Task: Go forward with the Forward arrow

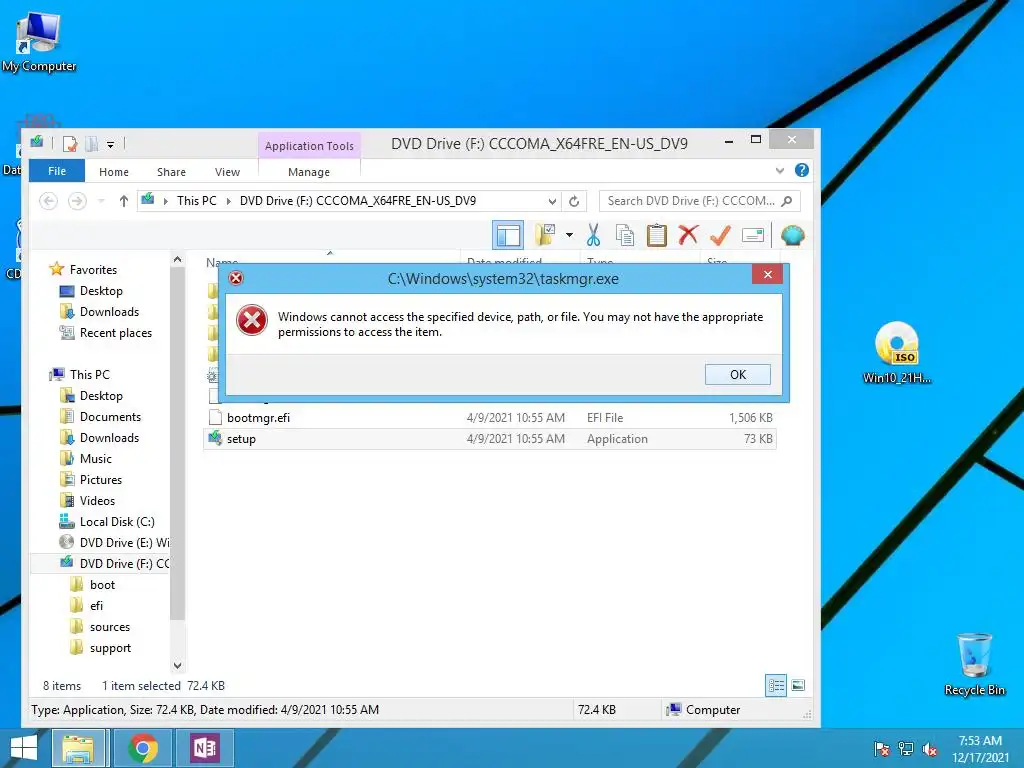Action: 77,201
